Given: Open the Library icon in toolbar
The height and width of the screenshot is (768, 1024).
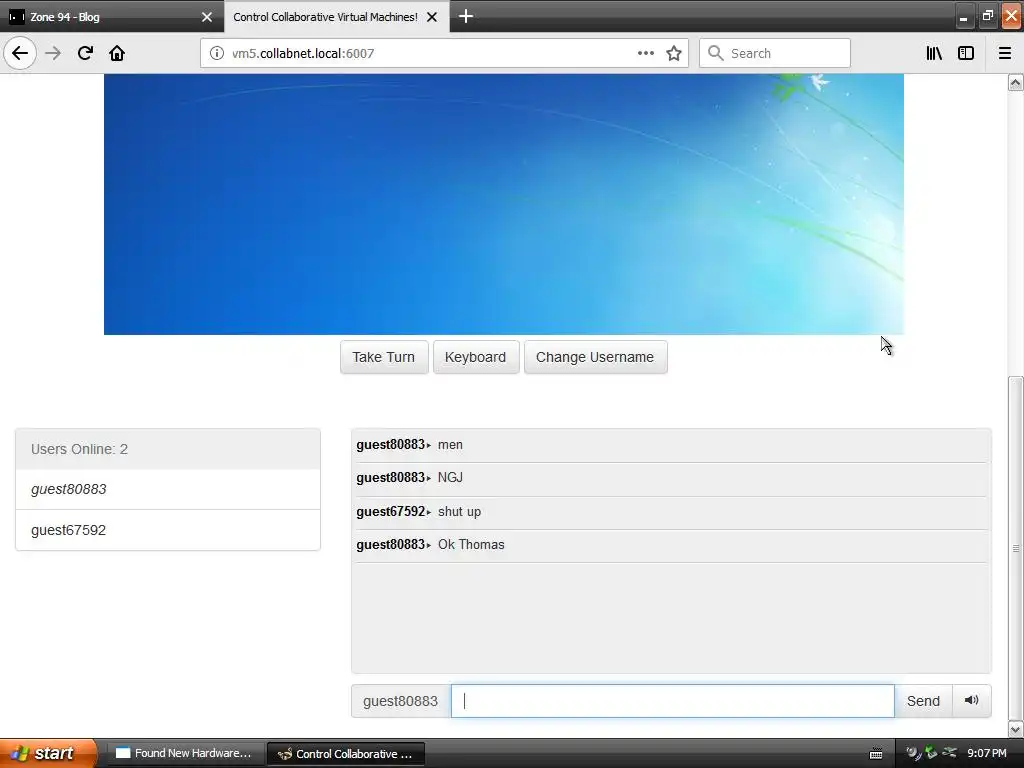Looking at the screenshot, I should pyautogui.click(x=934, y=53).
